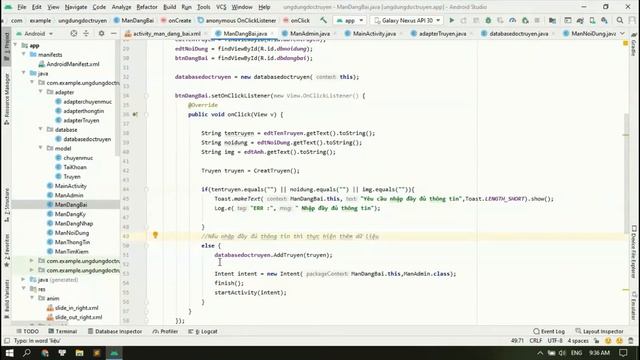Open the VCS menu

pos(221,7)
